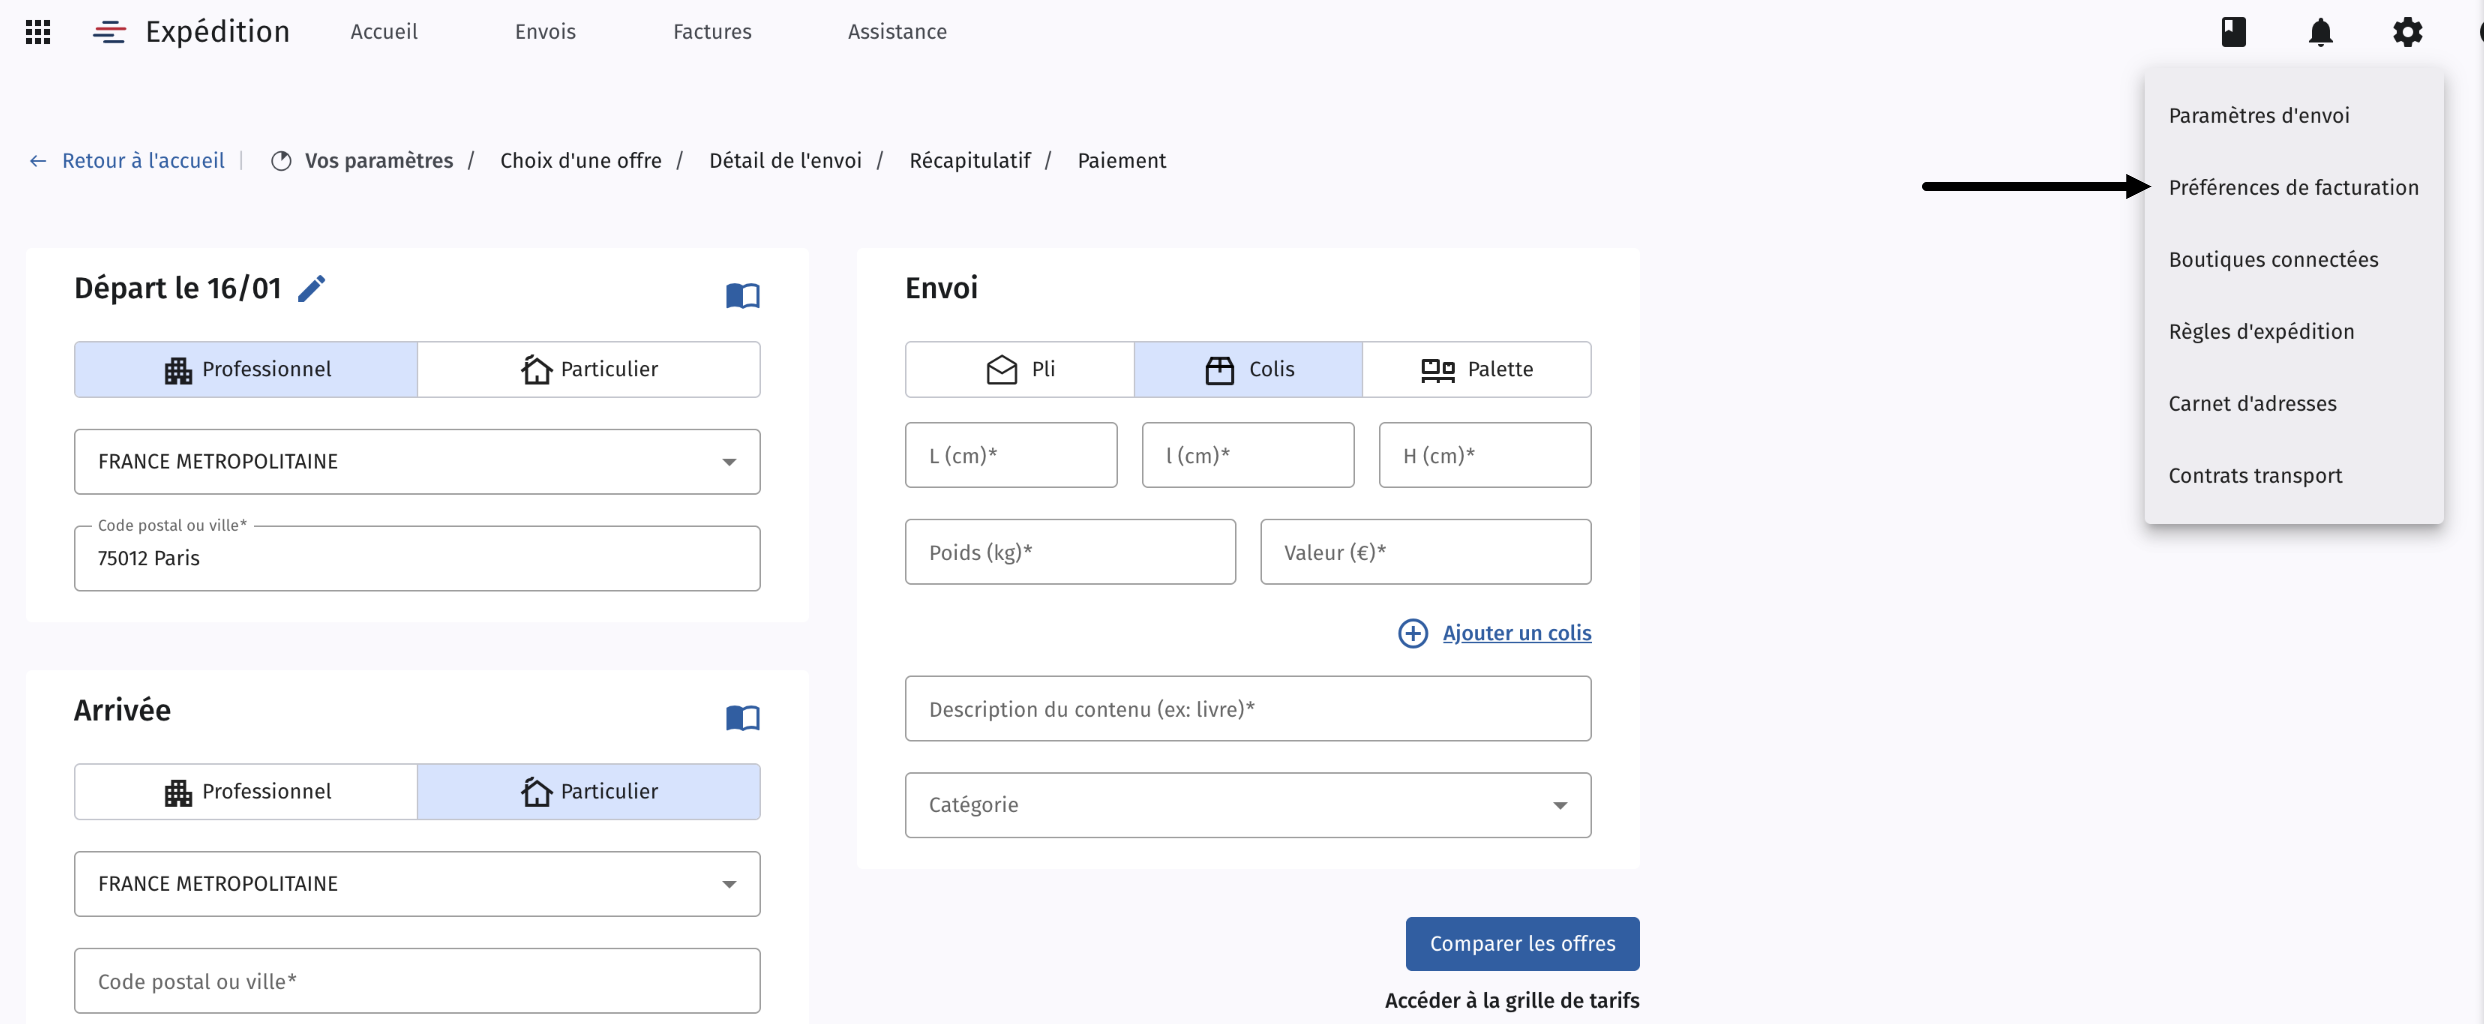This screenshot has height=1024, width=2492.
Task: Select Particulier for arrival
Action: pyautogui.click(x=589, y=791)
